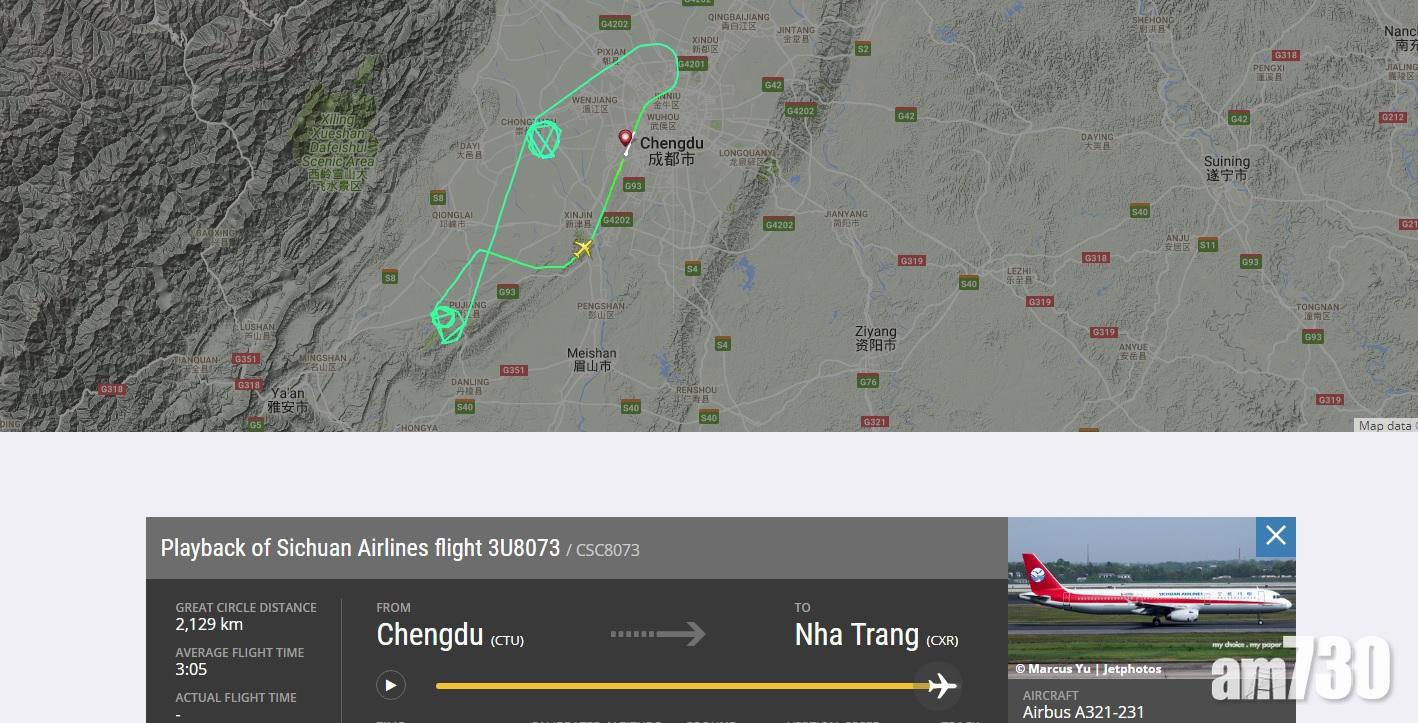Click the Airbus A321-231 aircraft type
Image resolution: width=1418 pixels, height=723 pixels.
pos(1083,713)
